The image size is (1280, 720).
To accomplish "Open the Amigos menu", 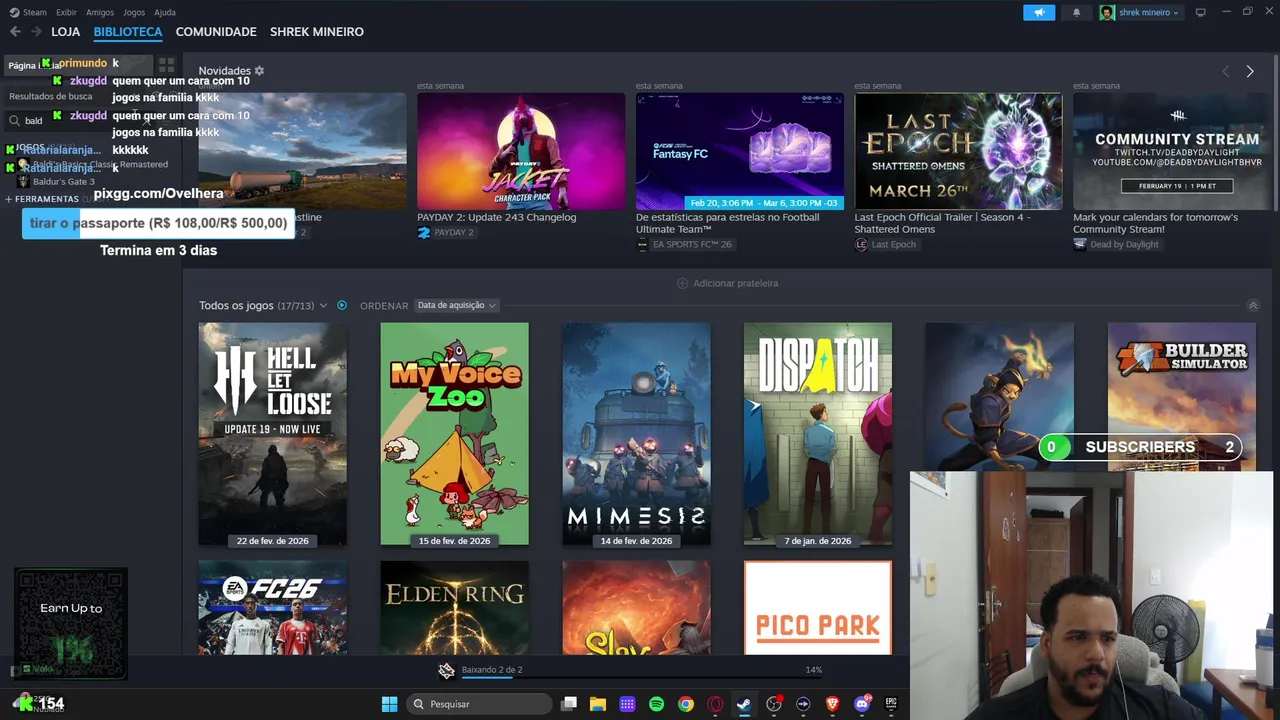I will [x=100, y=12].
